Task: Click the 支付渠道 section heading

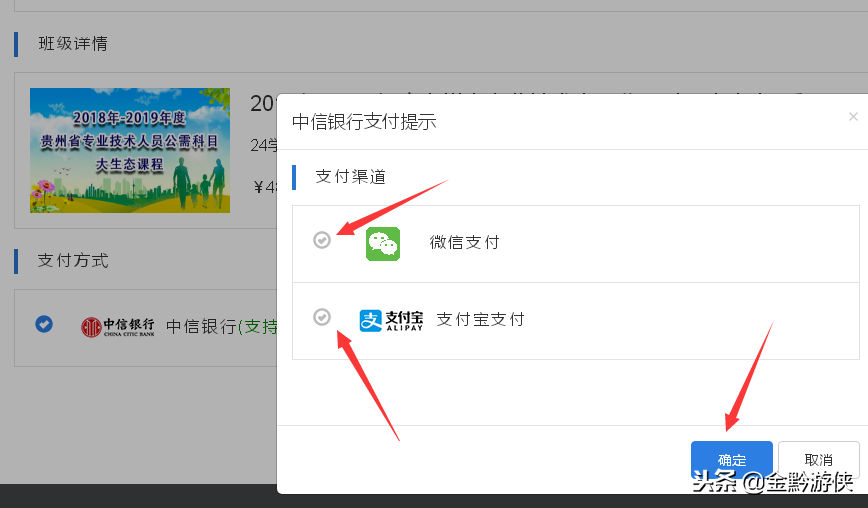Action: pyautogui.click(x=350, y=177)
